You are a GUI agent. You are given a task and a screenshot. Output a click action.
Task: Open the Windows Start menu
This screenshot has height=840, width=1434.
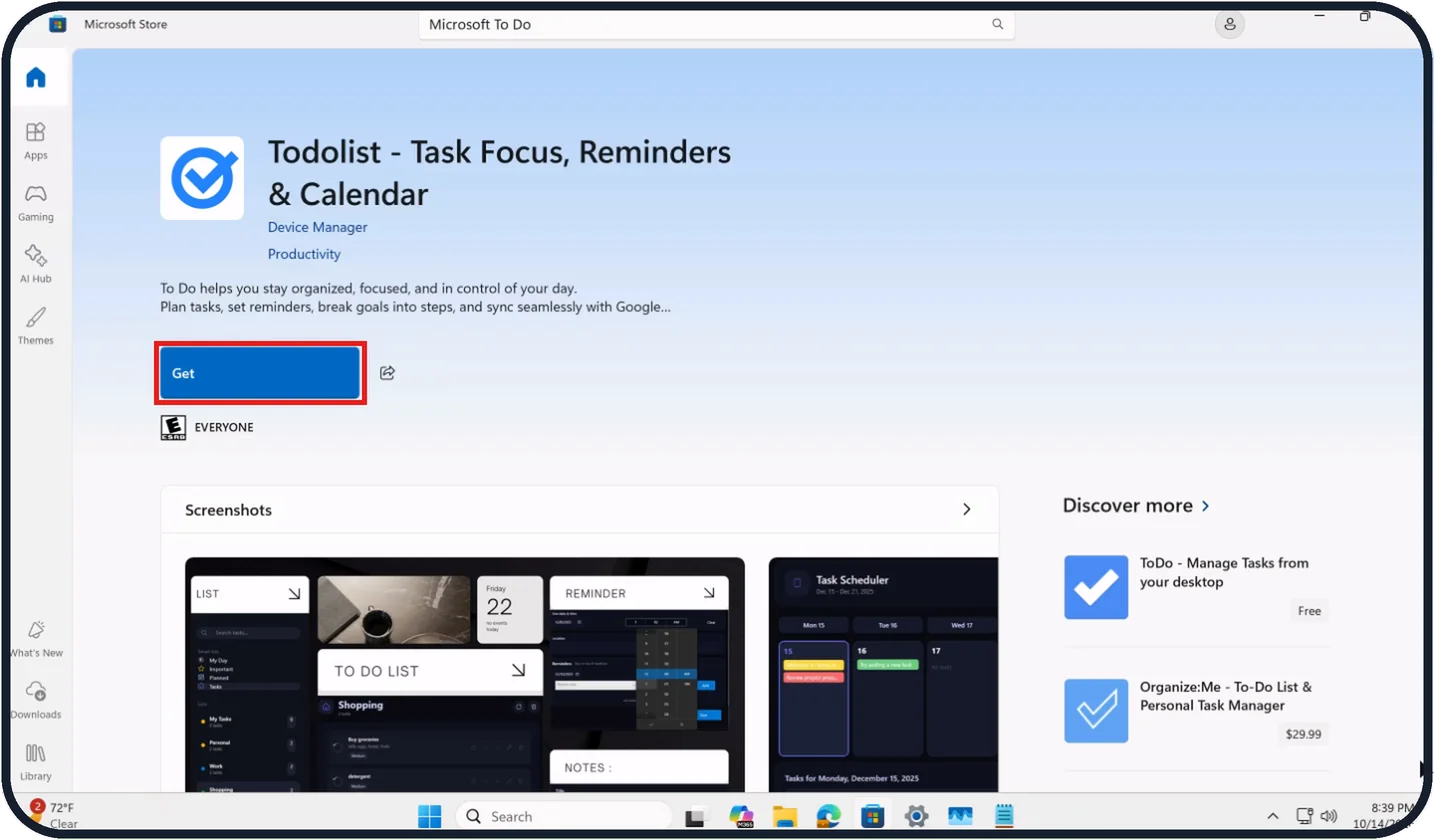click(x=430, y=816)
